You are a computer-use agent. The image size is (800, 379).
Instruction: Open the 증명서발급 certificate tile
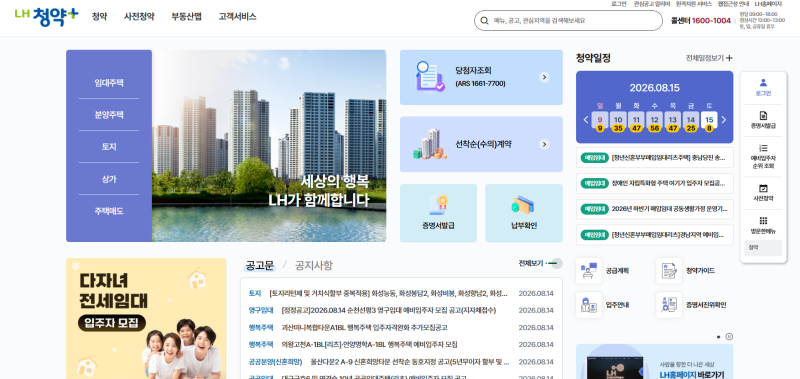438,213
